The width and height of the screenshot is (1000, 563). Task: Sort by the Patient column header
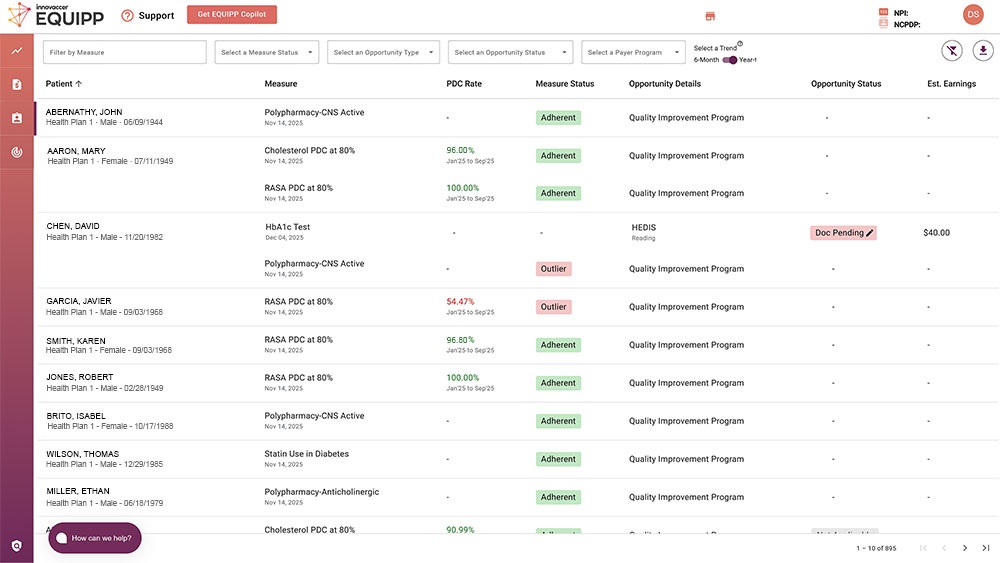click(x=64, y=84)
